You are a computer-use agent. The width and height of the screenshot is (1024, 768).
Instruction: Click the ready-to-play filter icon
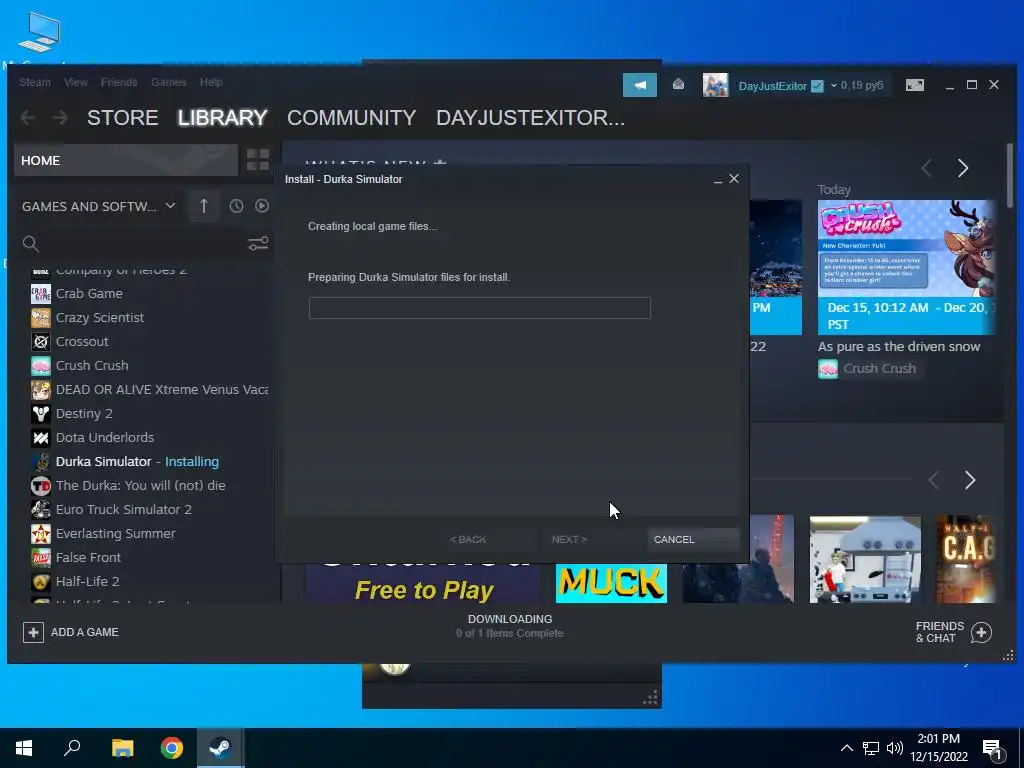[262, 206]
